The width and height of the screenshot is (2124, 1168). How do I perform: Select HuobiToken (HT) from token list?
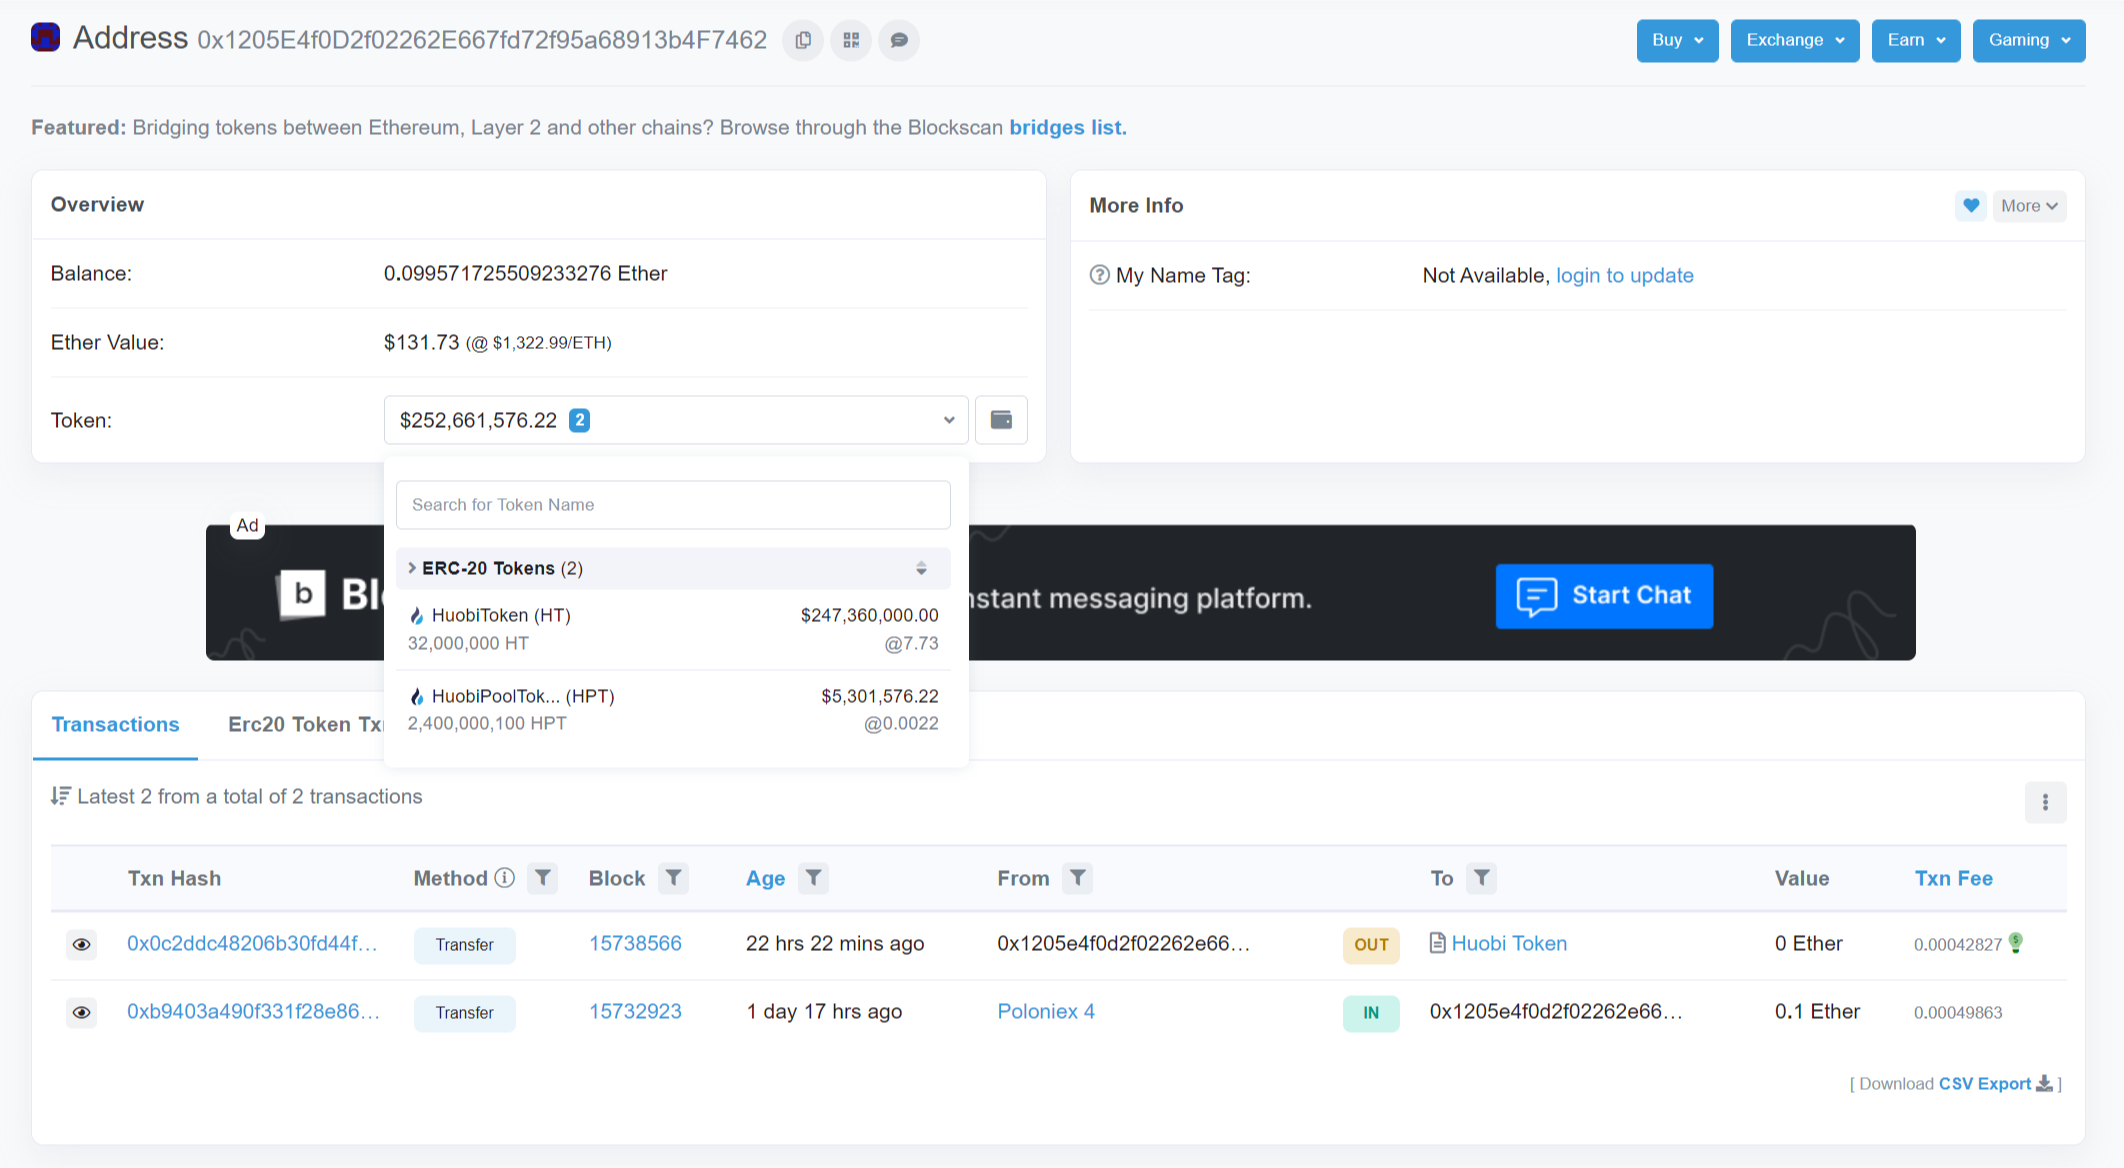(x=673, y=629)
